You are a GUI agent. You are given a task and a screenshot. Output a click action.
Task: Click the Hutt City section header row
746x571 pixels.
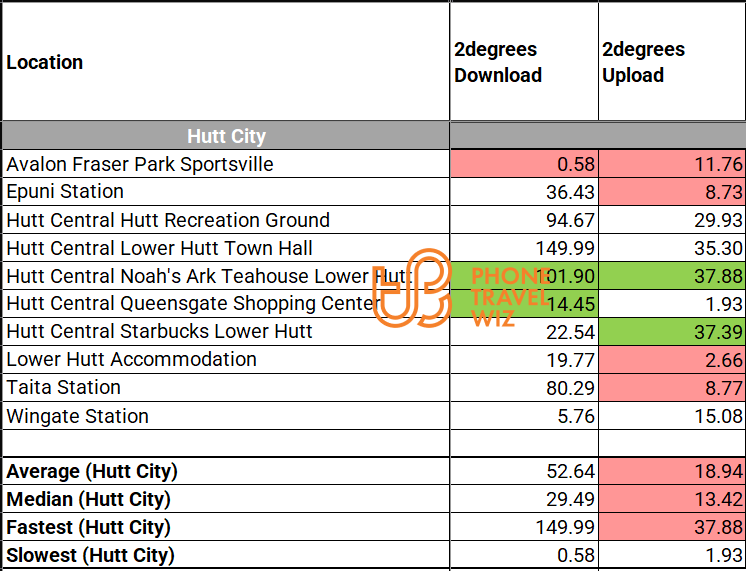point(225,136)
